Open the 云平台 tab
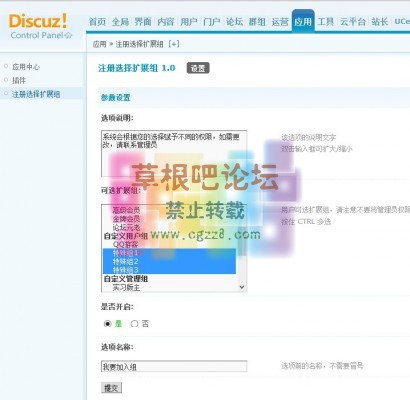 click(x=353, y=22)
